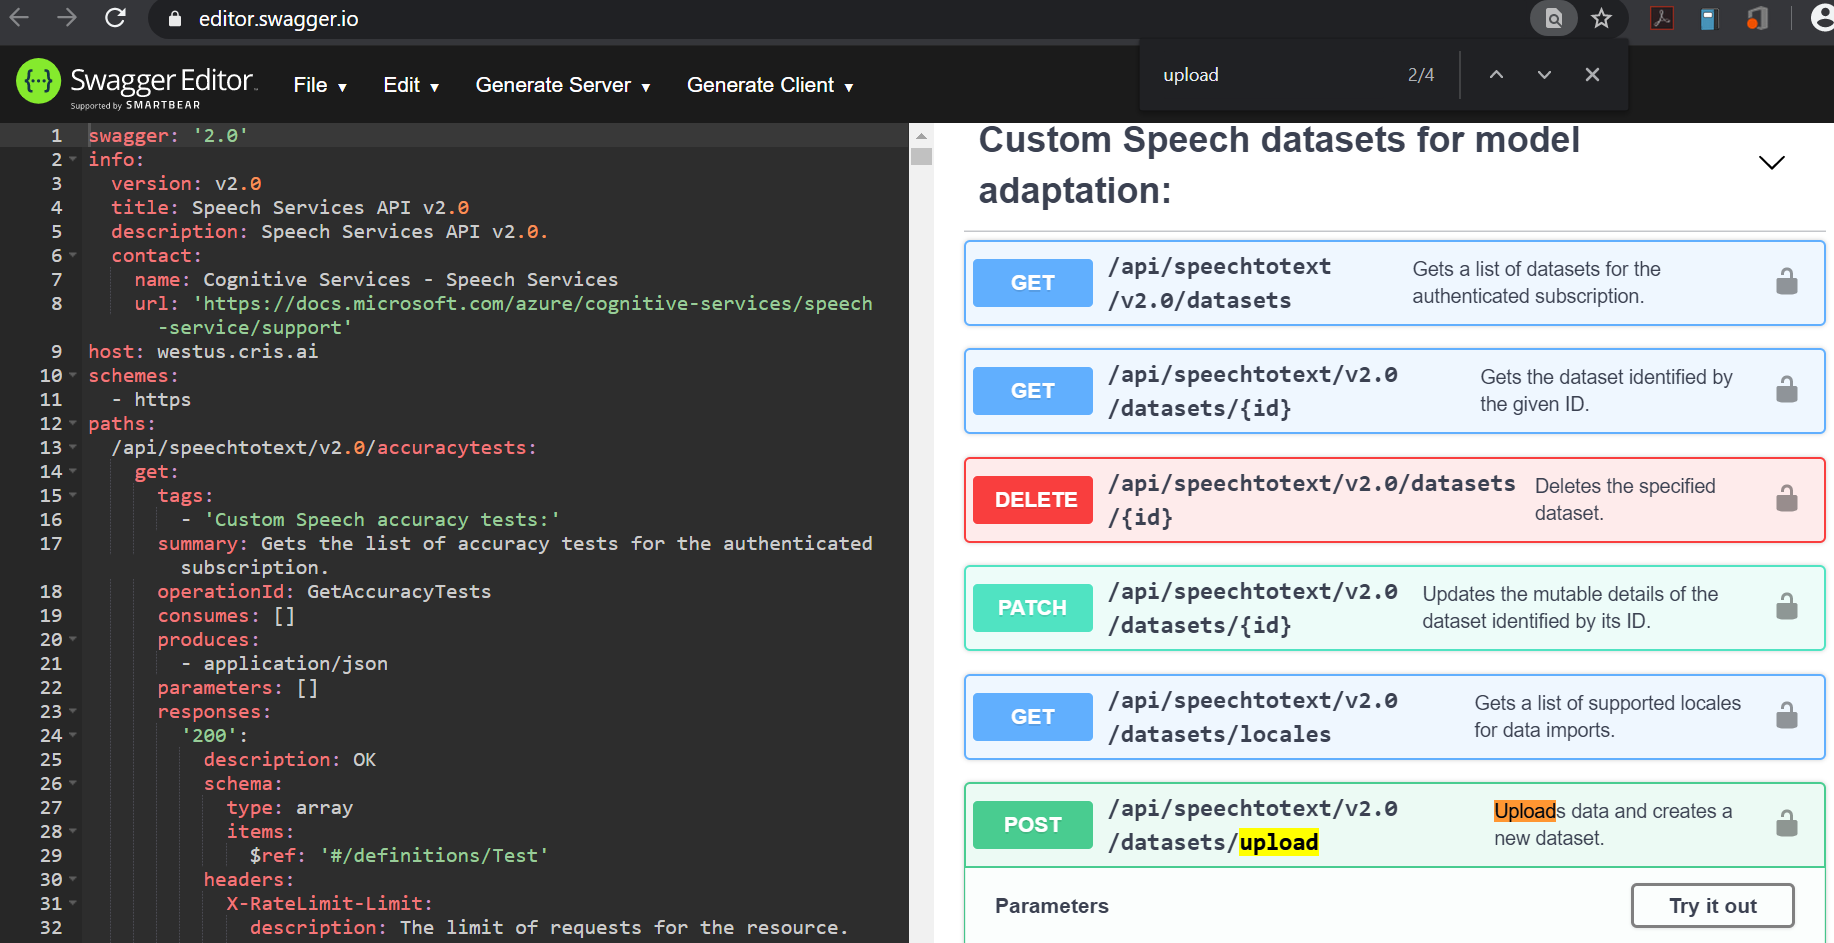Click the editor scrollbar up arrow
The height and width of the screenshot is (943, 1834).
[x=921, y=135]
